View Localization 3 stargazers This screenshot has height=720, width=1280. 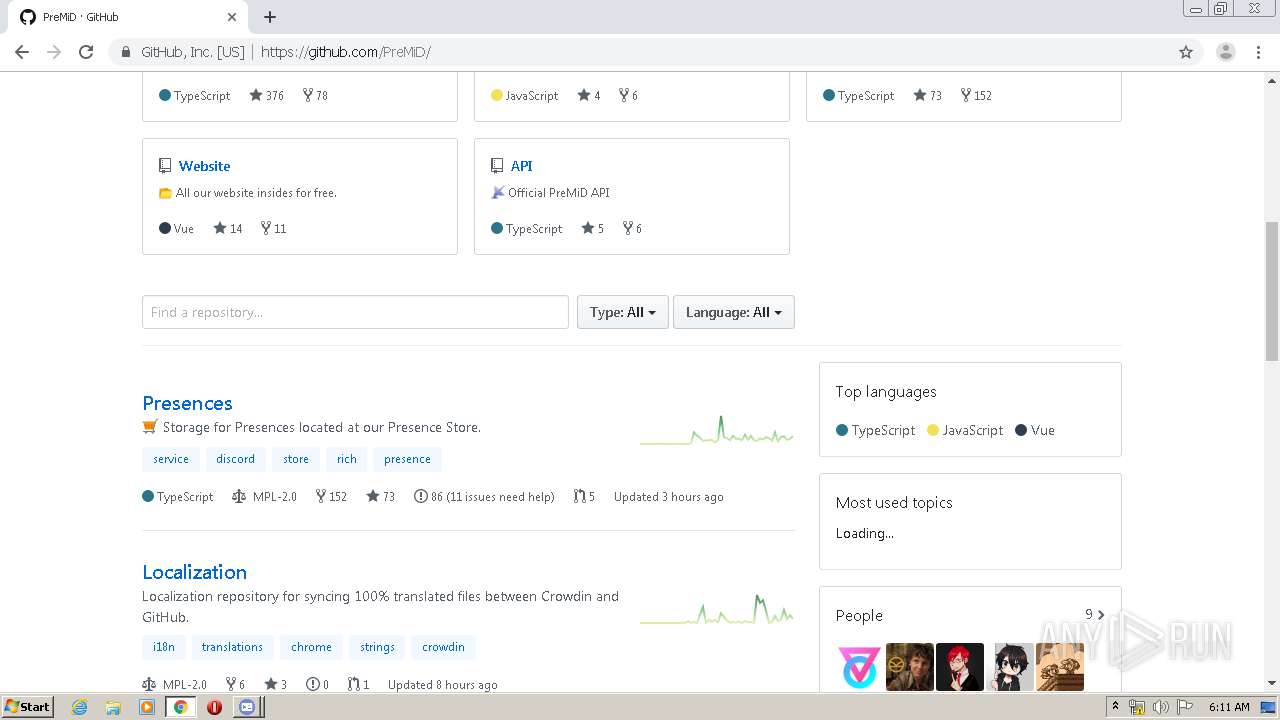275,685
